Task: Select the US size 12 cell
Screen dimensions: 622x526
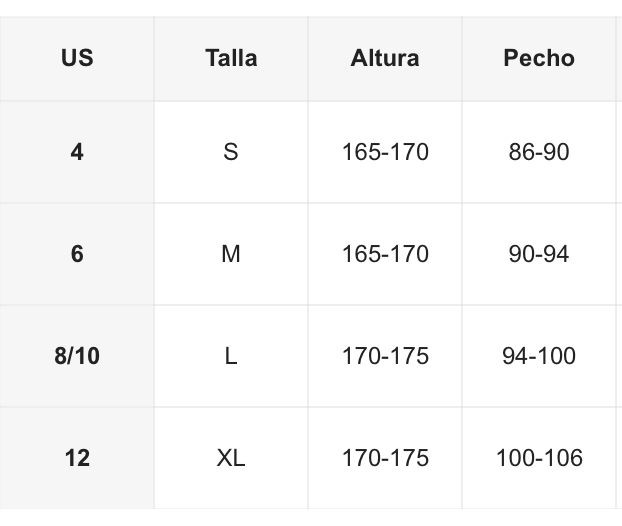Action: pos(77,458)
